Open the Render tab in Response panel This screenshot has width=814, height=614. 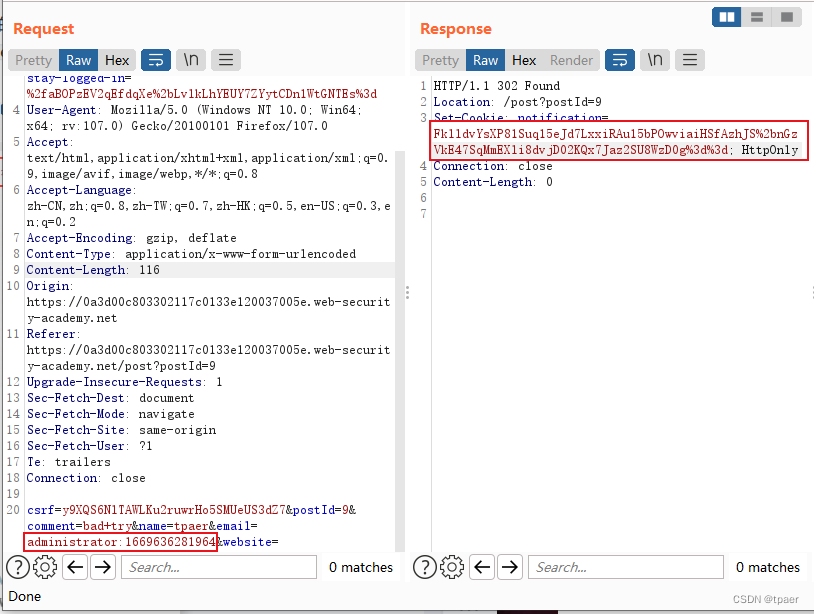[571, 60]
